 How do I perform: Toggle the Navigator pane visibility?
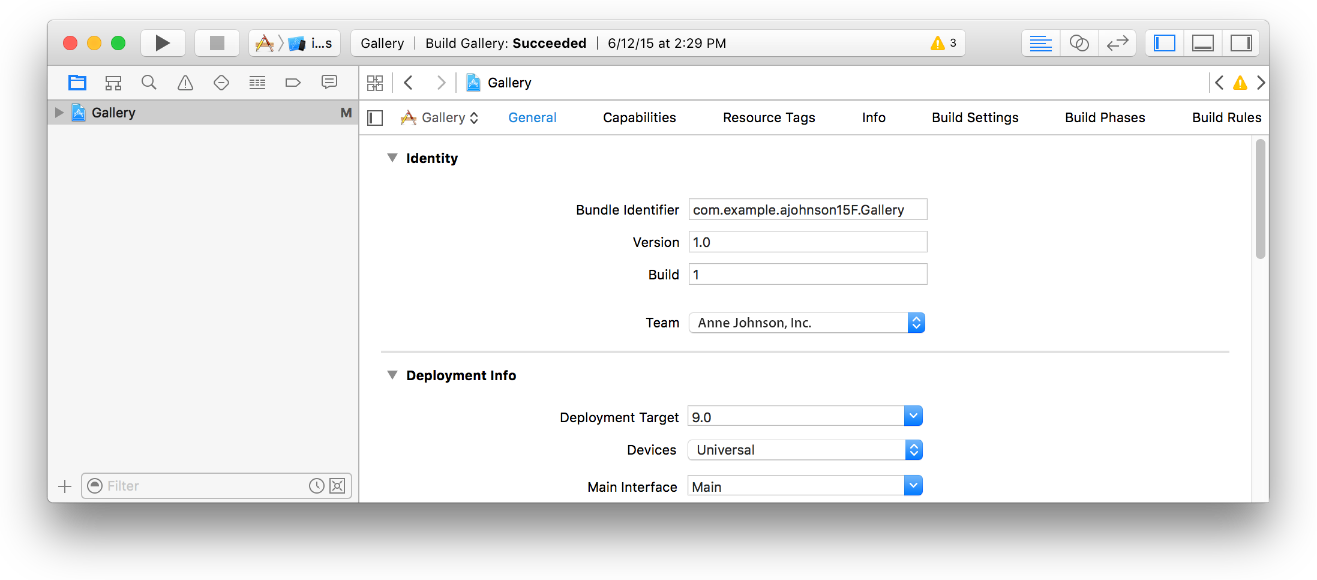1164,43
